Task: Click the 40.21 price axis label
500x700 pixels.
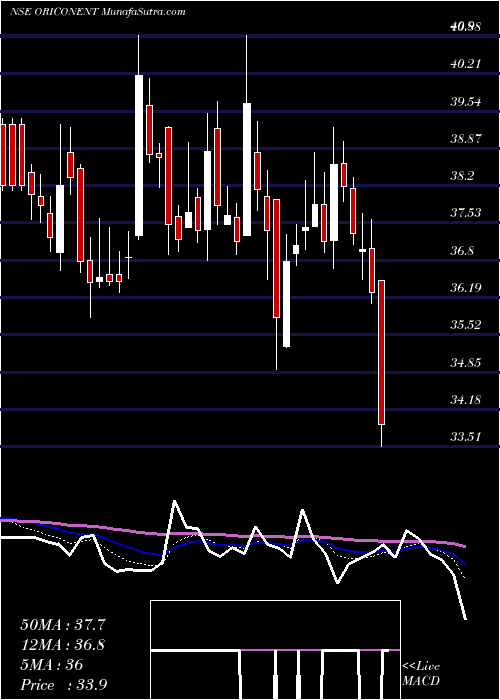Action: pos(466,64)
